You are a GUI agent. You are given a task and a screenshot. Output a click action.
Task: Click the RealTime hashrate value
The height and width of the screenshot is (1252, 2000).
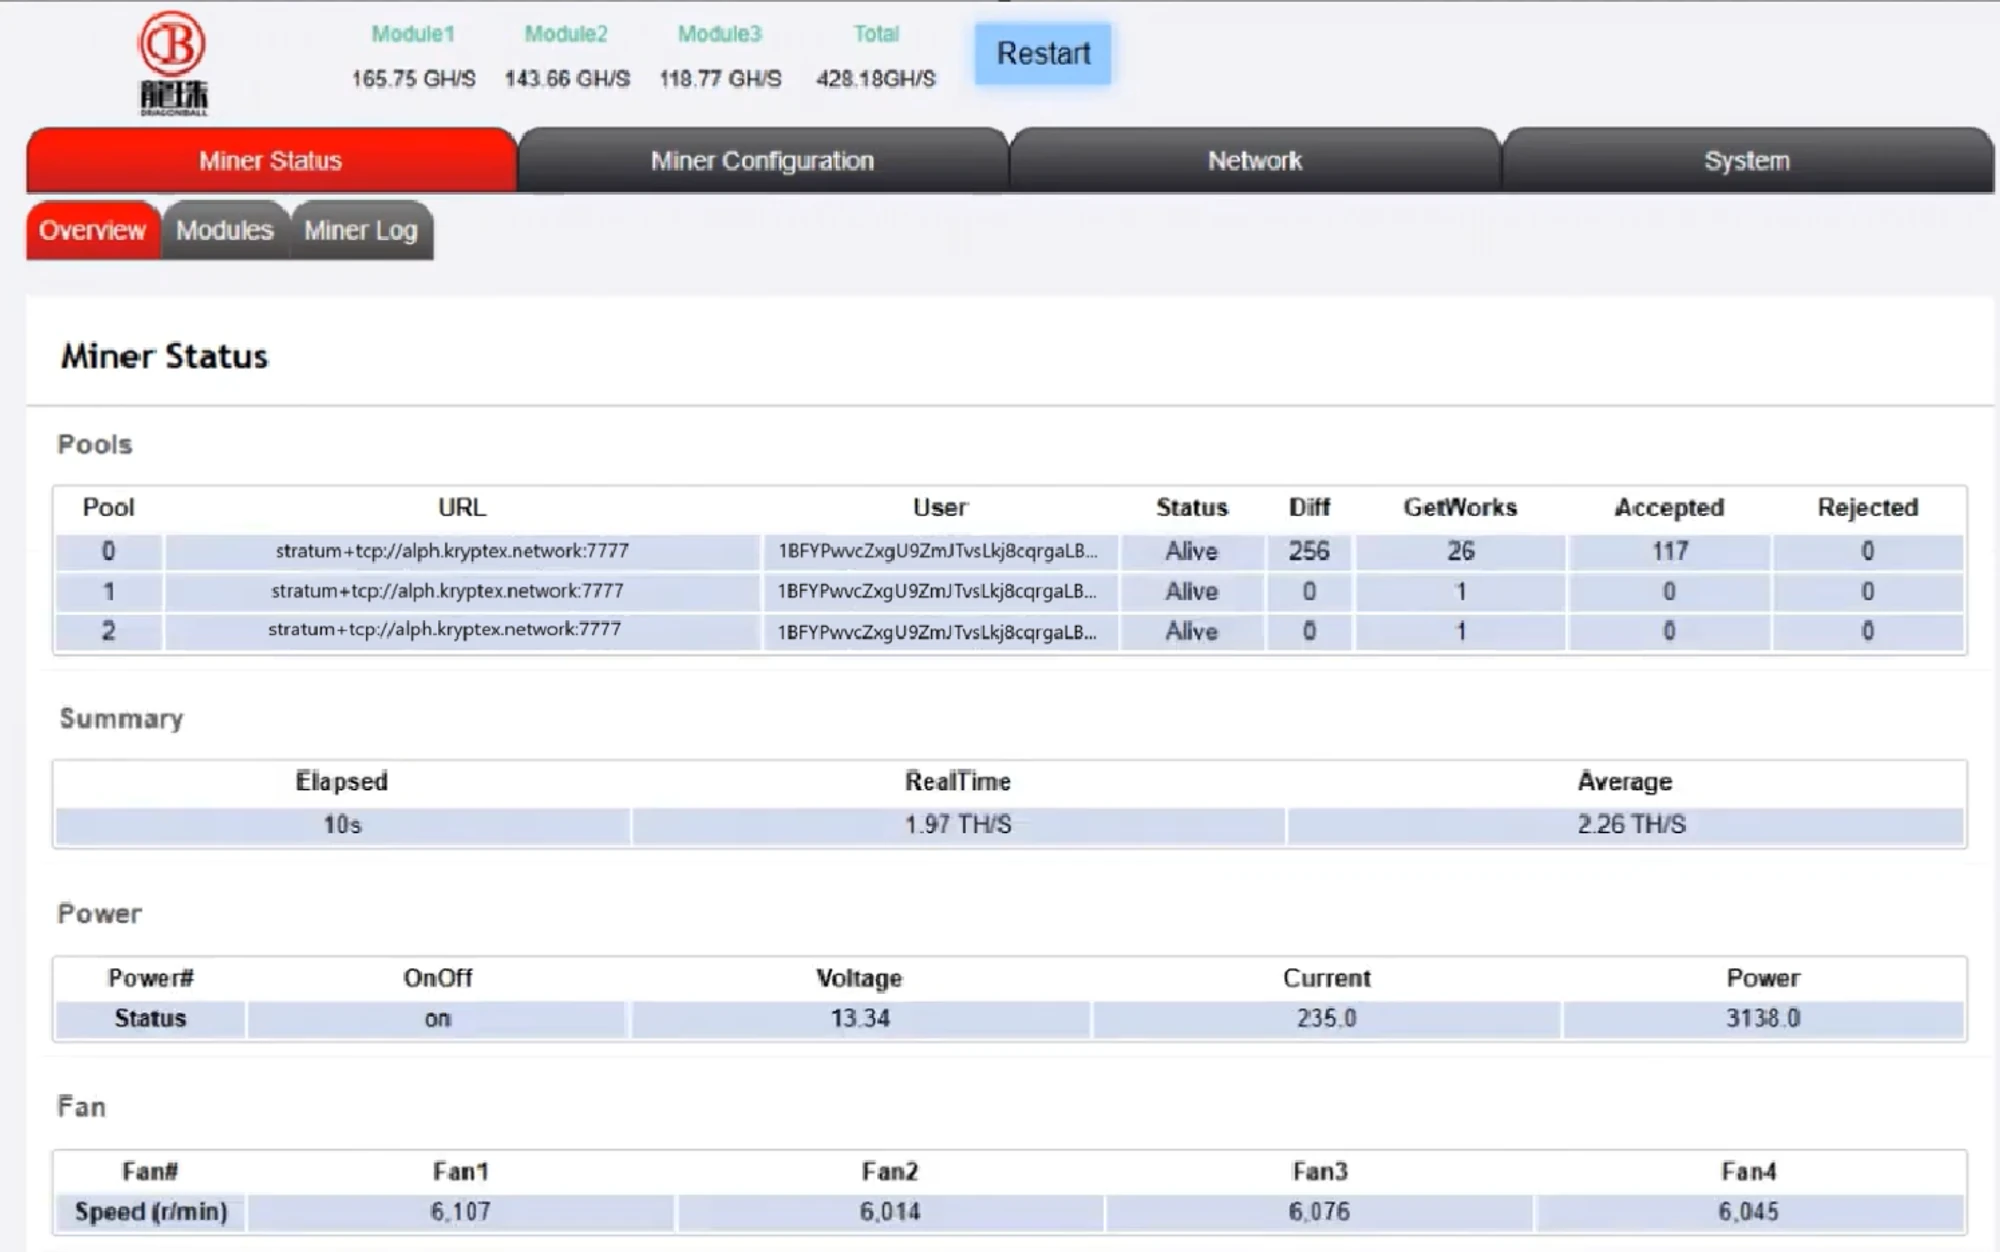coord(958,825)
